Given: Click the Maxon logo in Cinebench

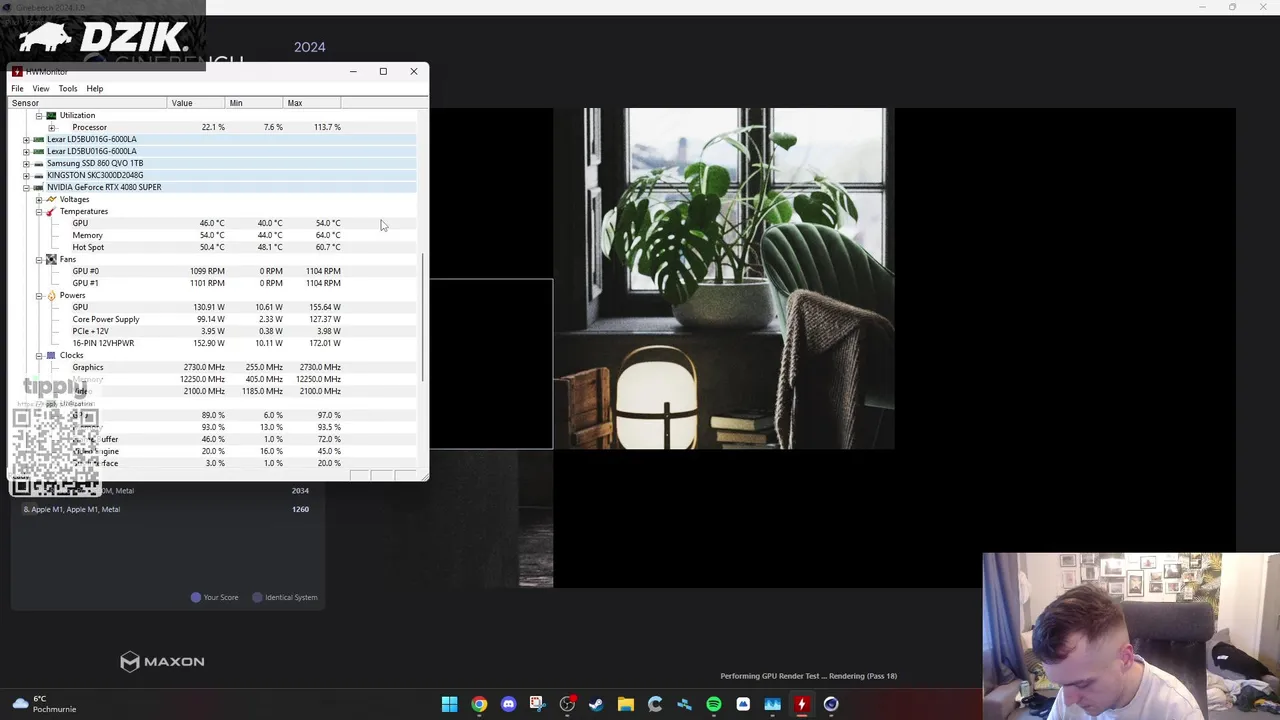Looking at the screenshot, I should pyautogui.click(x=162, y=661).
